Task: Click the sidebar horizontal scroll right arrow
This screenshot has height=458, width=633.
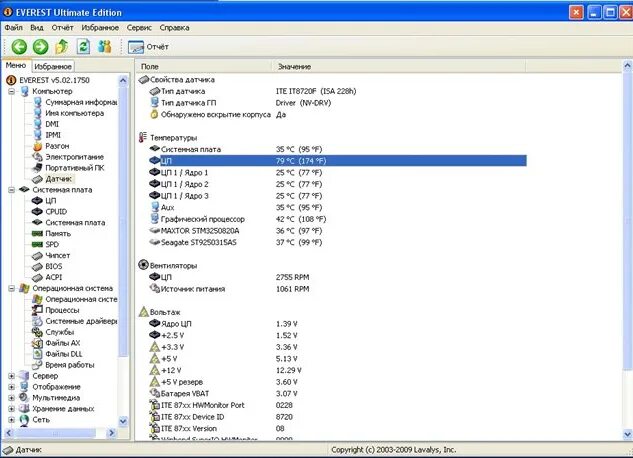Action: (x=112, y=433)
